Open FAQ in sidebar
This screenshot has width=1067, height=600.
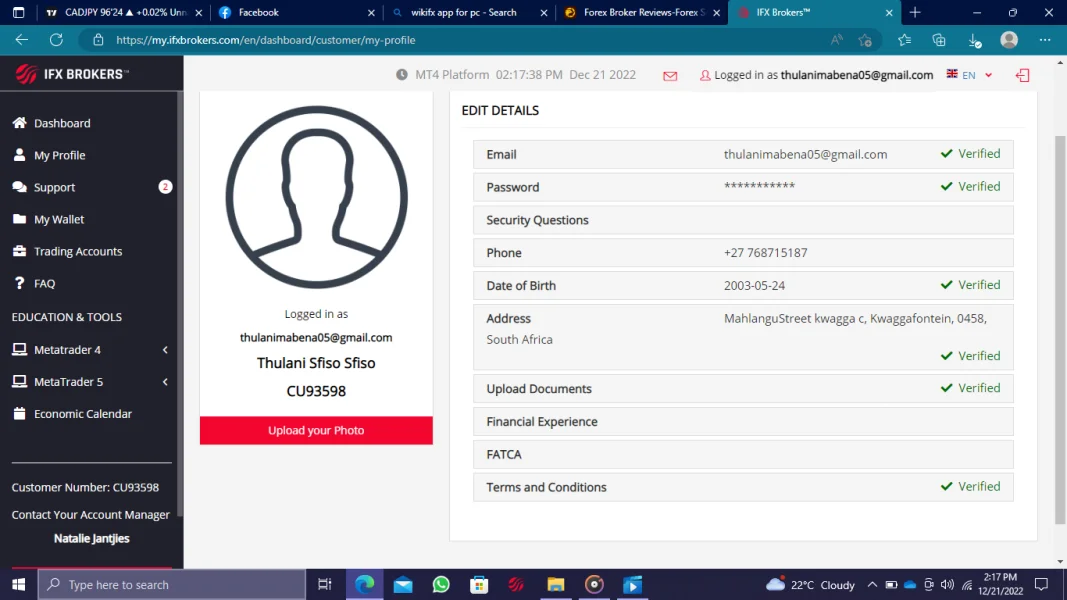(x=44, y=283)
